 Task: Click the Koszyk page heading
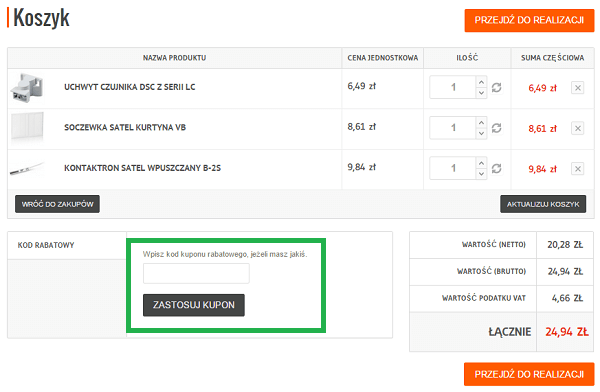41,18
